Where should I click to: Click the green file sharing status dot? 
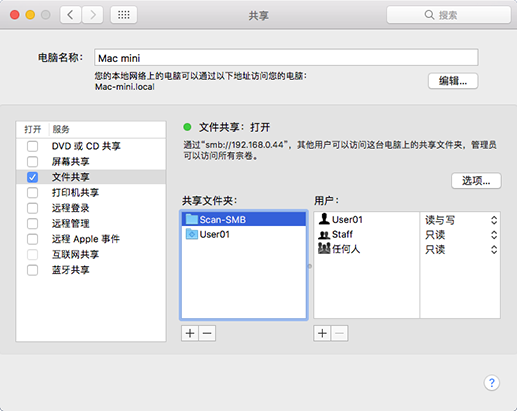coord(187,127)
